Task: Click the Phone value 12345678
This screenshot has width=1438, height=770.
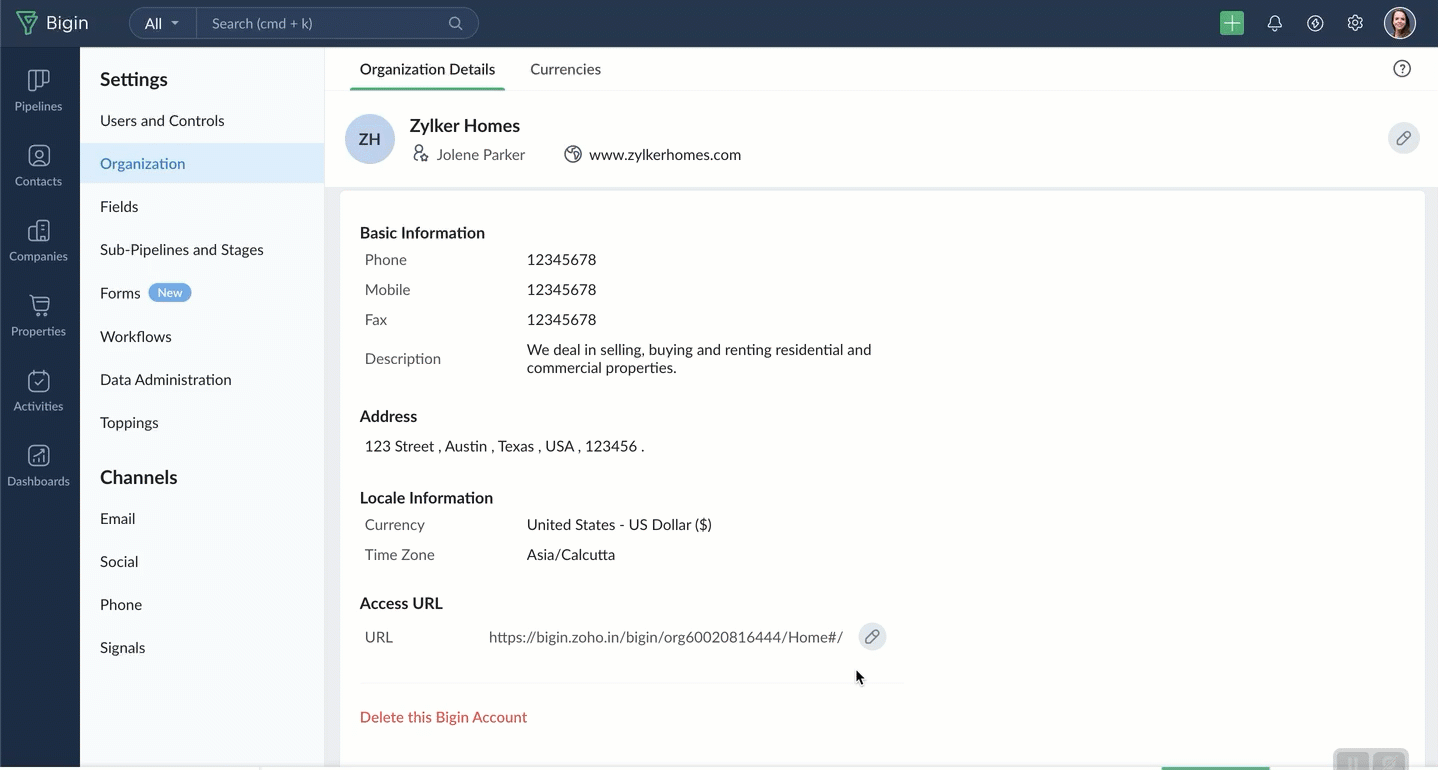Action: pos(562,259)
